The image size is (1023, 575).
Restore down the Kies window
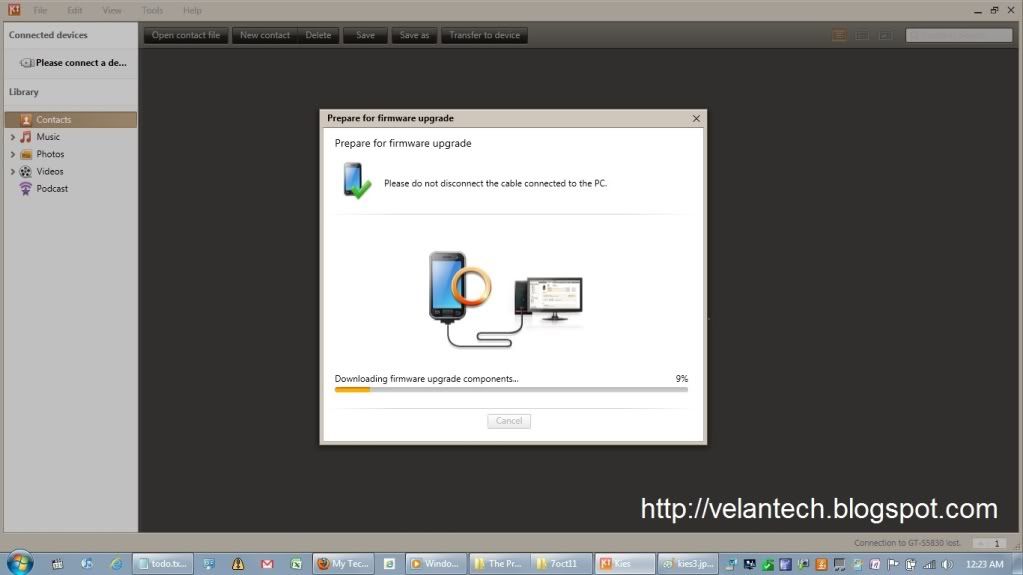(x=994, y=10)
